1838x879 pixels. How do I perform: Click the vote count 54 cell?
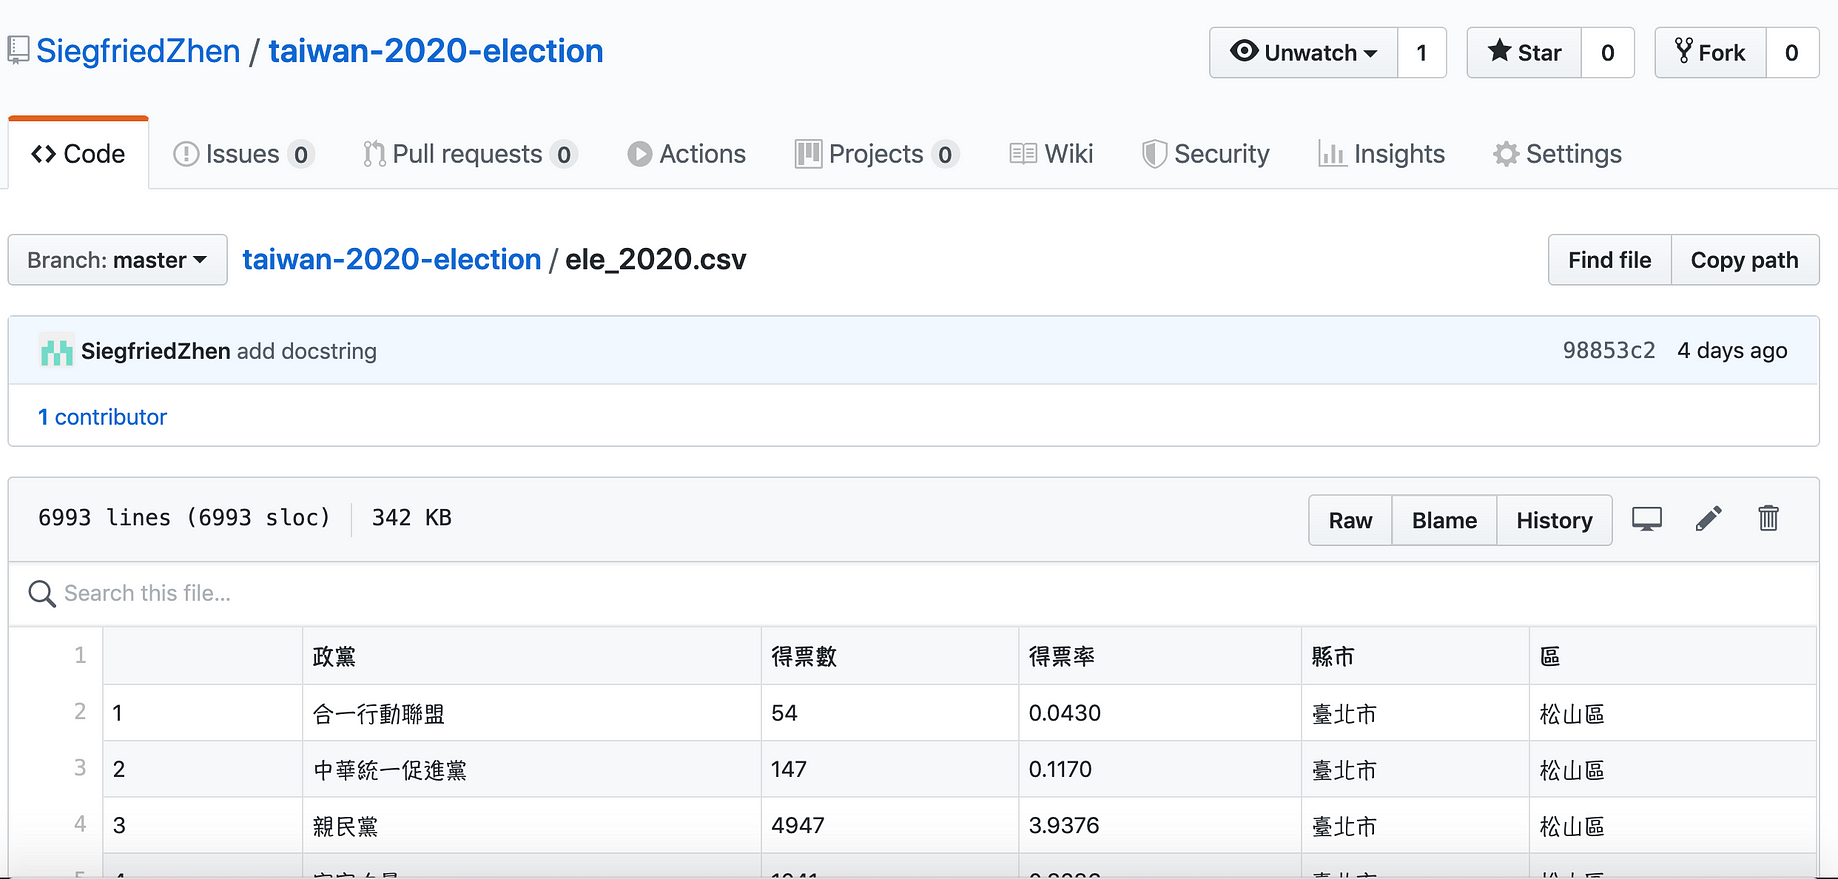(x=889, y=713)
